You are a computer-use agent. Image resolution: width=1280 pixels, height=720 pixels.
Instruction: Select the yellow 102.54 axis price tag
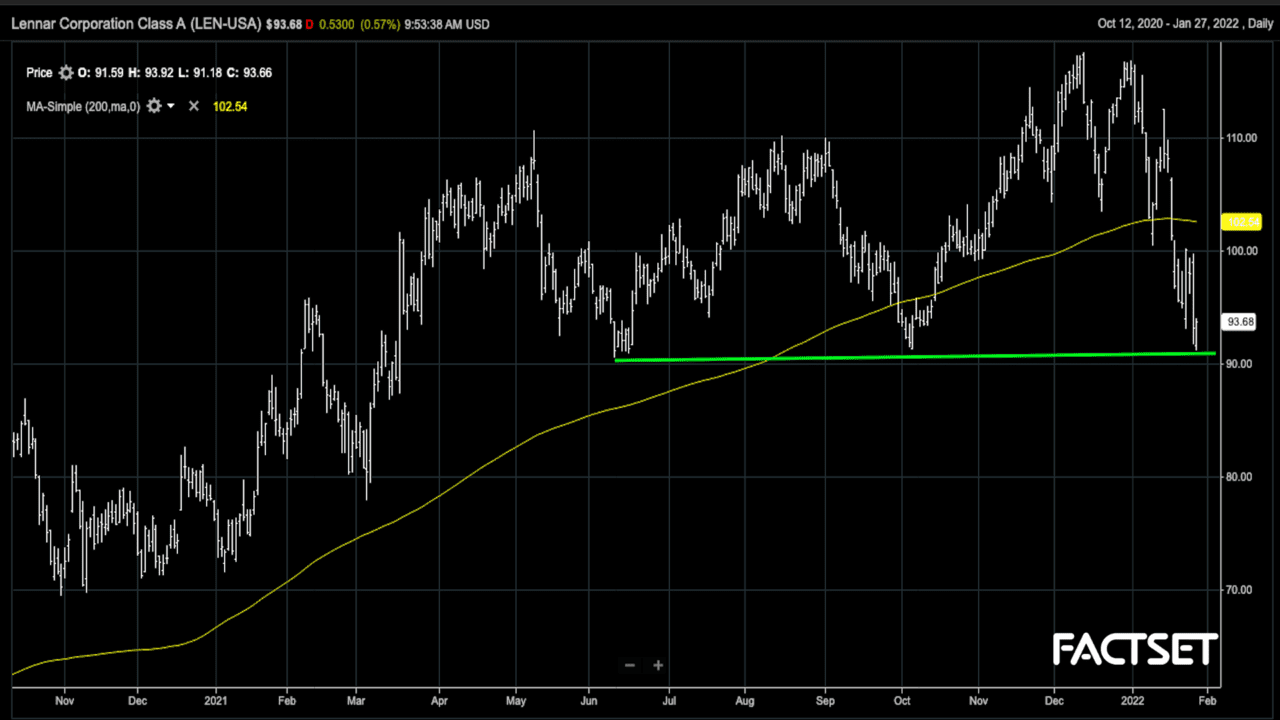coord(1240,222)
